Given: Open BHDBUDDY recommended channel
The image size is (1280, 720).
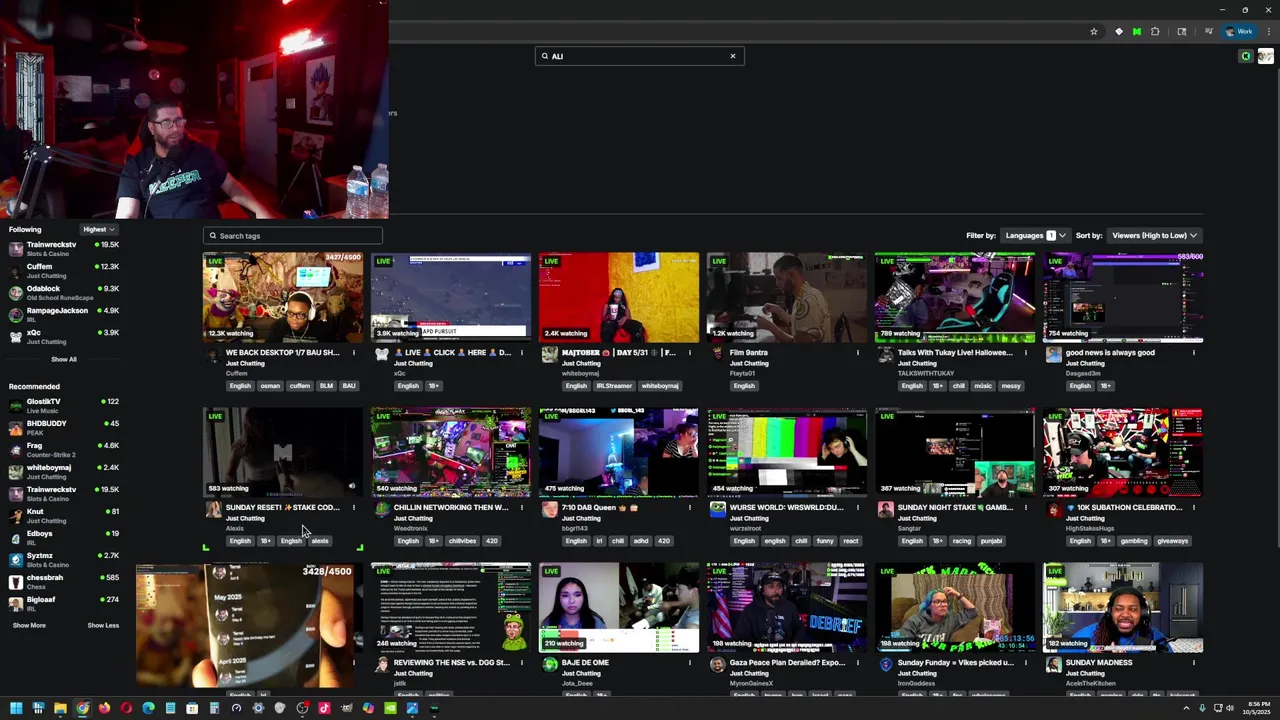Looking at the screenshot, I should point(64,427).
